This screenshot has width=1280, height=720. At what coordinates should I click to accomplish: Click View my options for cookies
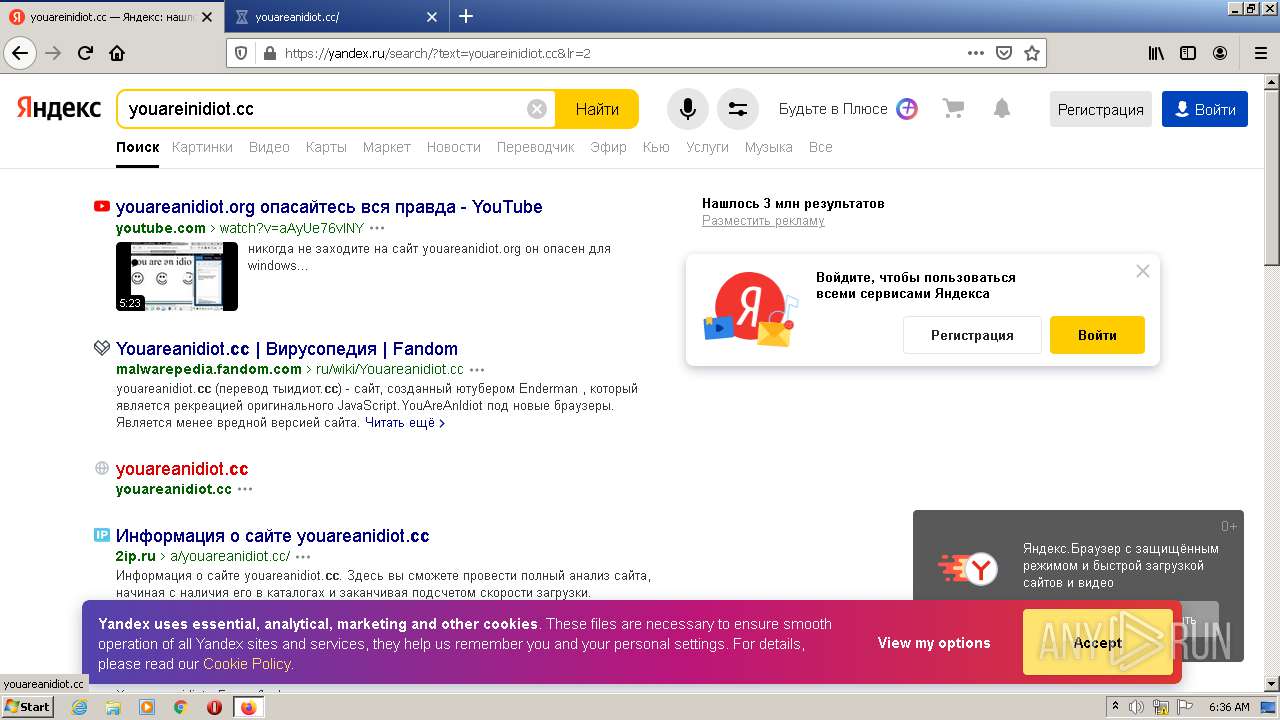point(934,643)
